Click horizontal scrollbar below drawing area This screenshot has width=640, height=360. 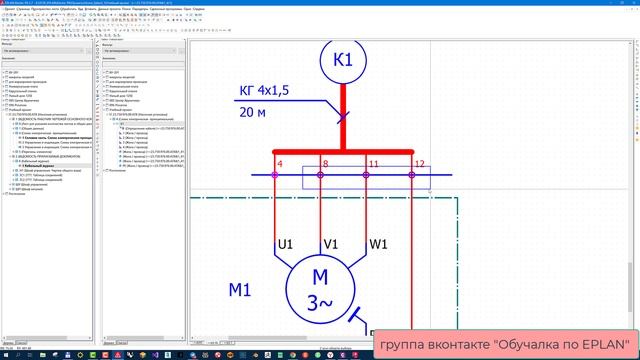[267, 338]
